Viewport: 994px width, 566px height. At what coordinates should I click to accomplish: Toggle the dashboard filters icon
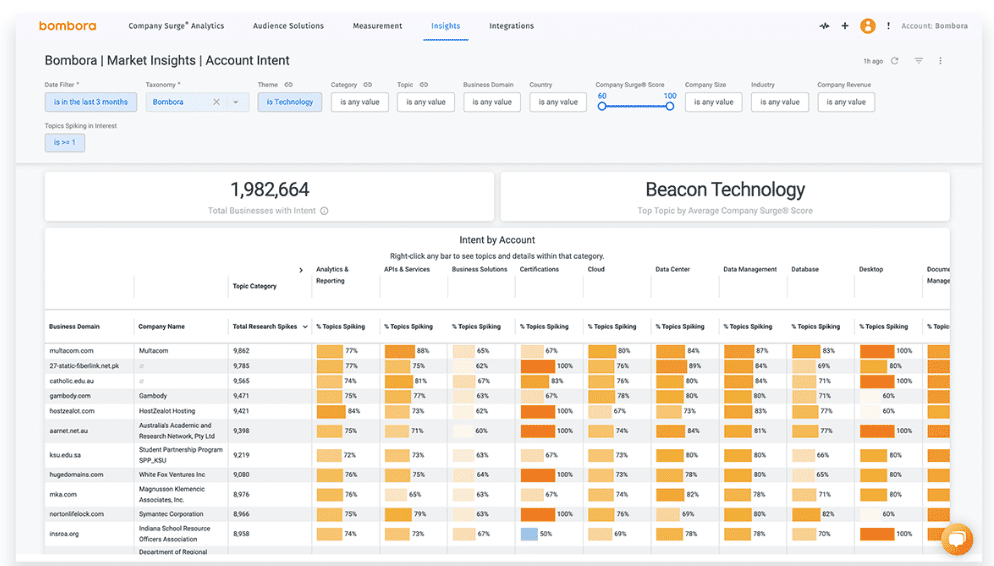pyautogui.click(x=919, y=61)
